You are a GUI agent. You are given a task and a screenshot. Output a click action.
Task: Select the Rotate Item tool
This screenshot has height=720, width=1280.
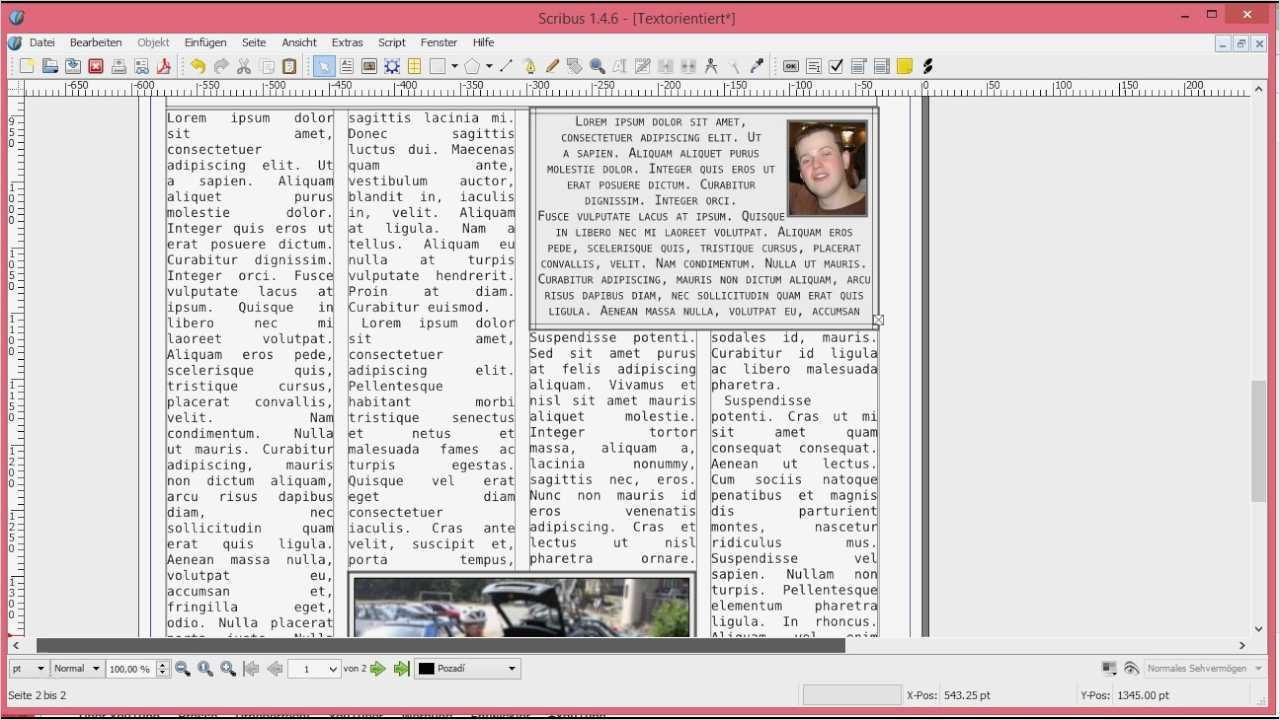574,66
